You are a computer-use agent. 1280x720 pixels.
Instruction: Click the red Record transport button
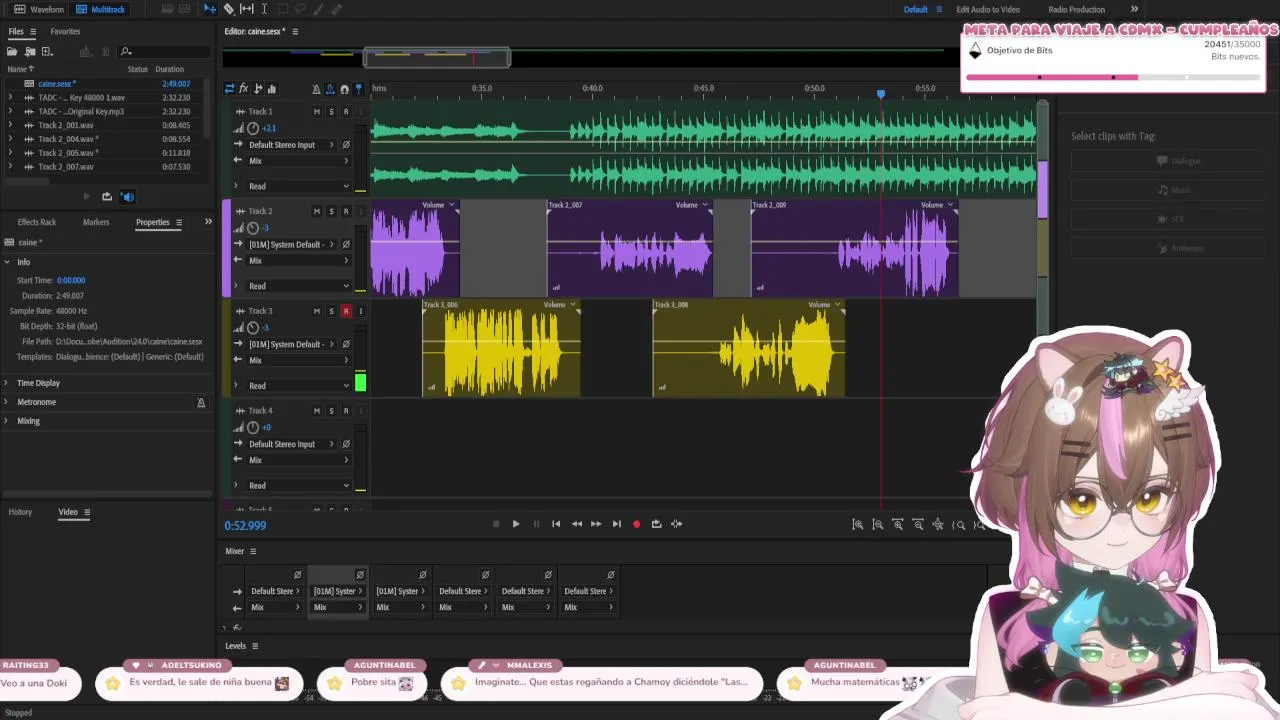[x=636, y=524]
